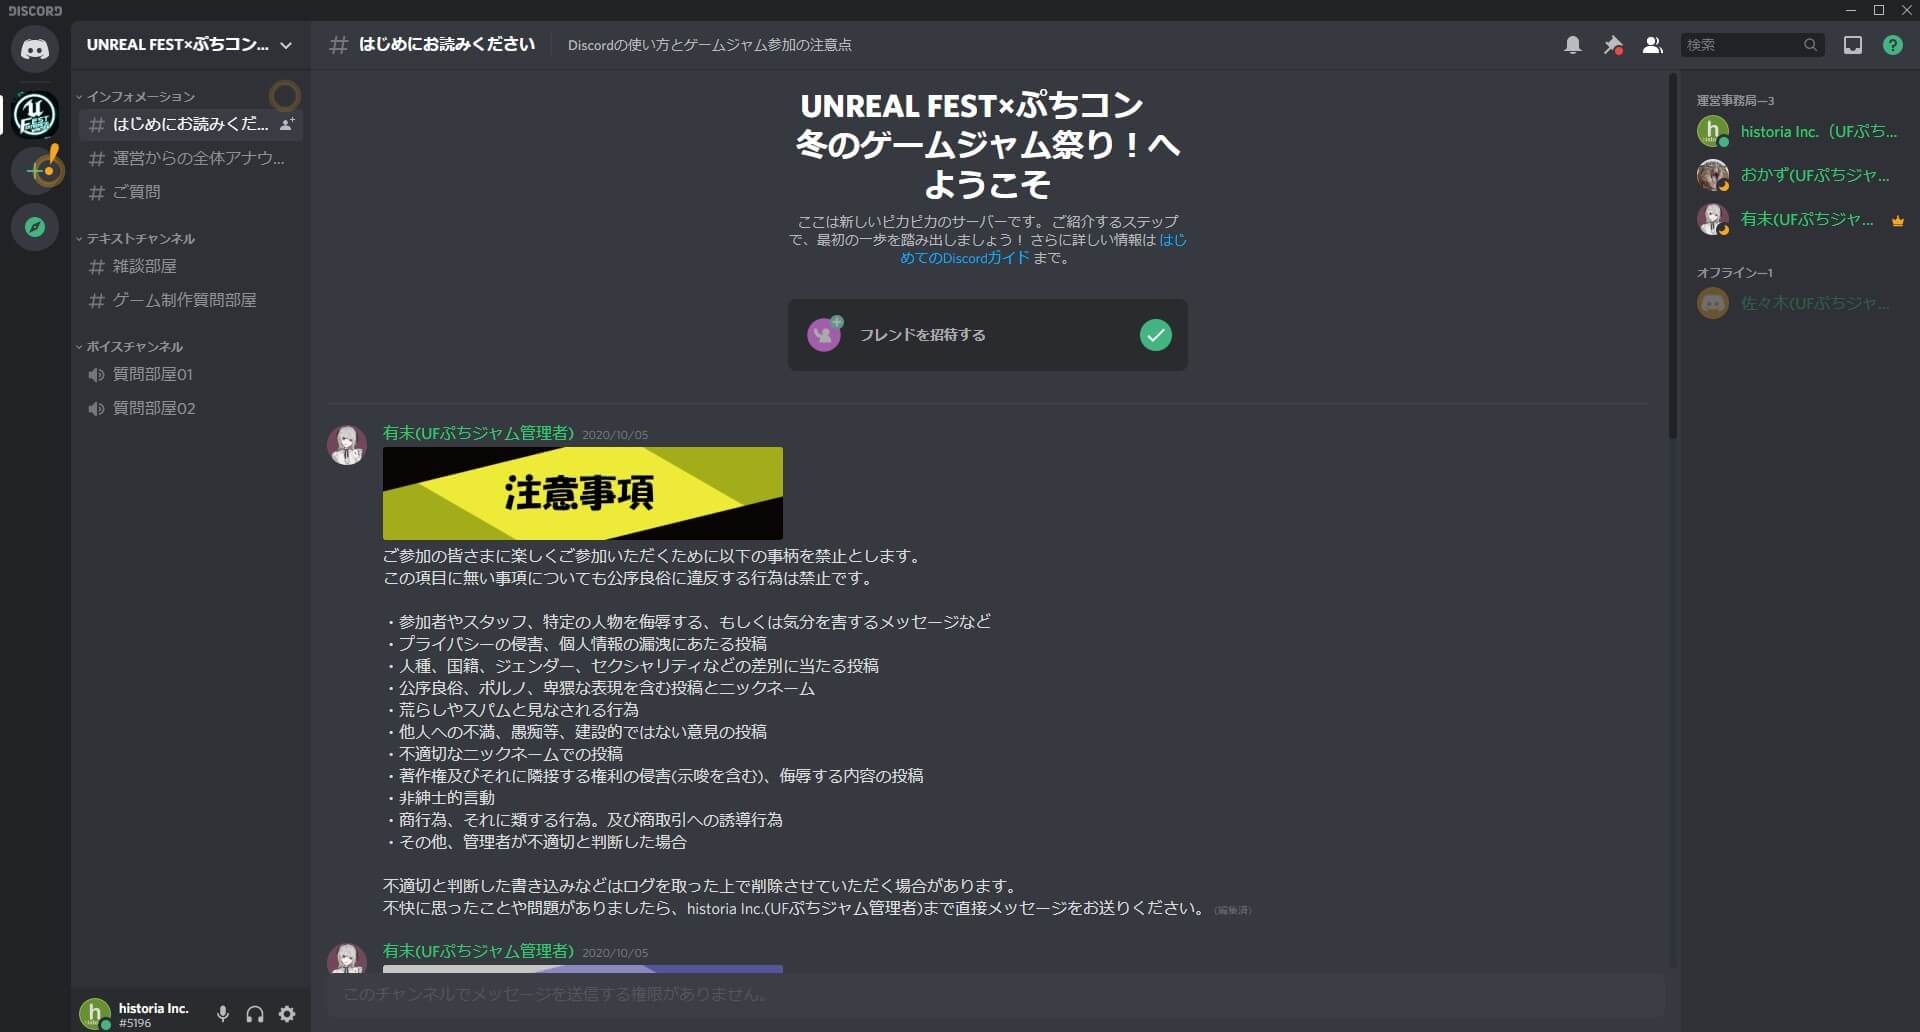This screenshot has height=1032, width=1920.
Task: Select はじめにお読みください channel
Action: 190,124
